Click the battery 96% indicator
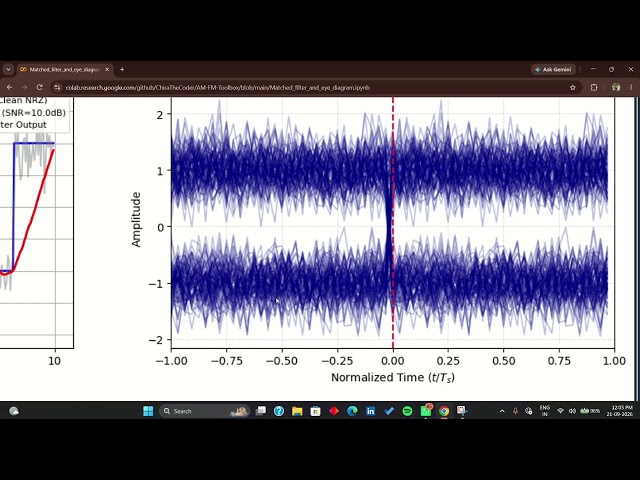640x480 pixels. pos(590,411)
